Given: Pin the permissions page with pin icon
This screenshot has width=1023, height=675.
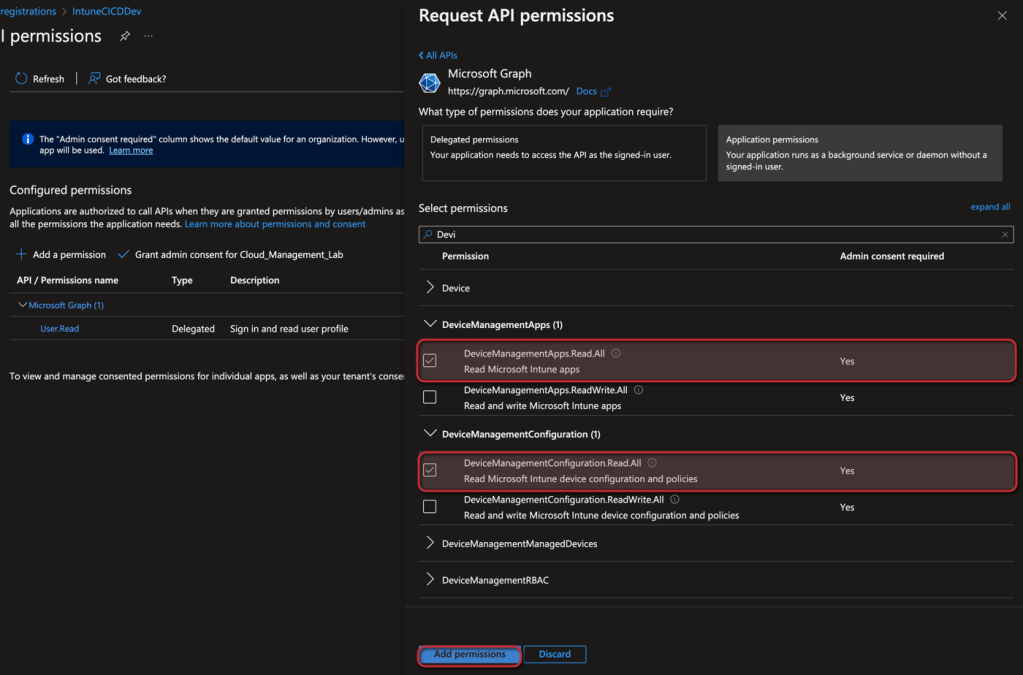Looking at the screenshot, I should (x=125, y=36).
